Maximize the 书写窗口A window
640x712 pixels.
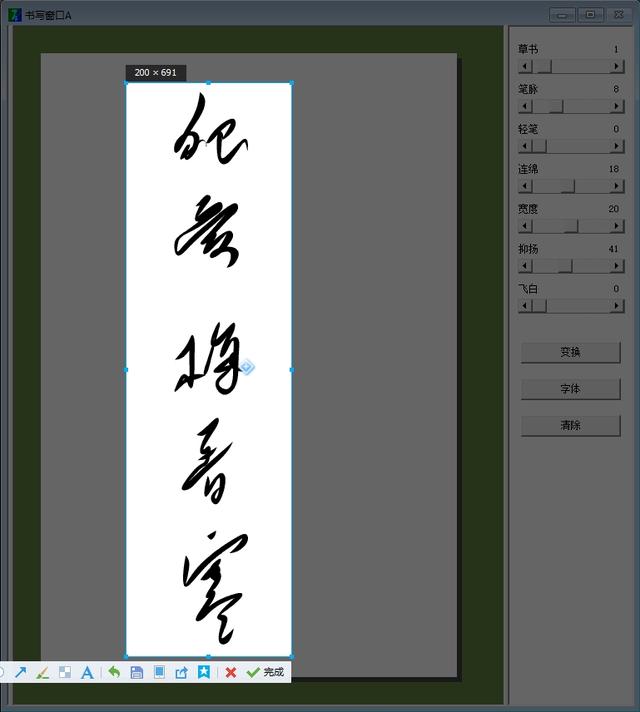[x=590, y=15]
